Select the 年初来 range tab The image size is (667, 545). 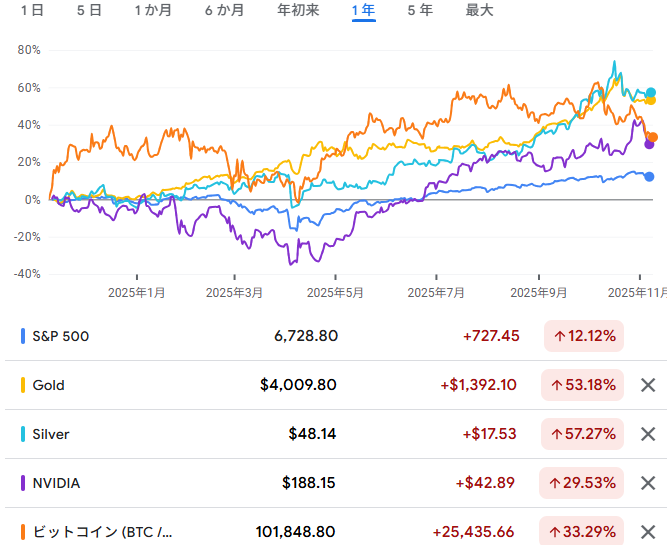[x=298, y=10]
